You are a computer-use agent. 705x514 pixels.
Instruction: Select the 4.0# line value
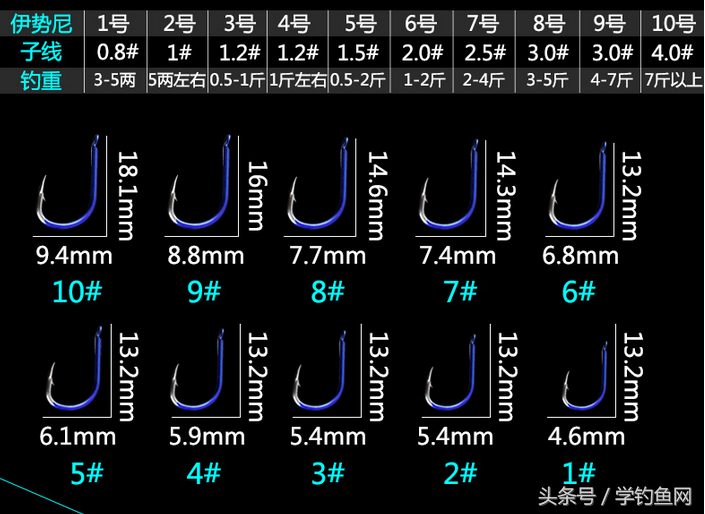(x=672, y=53)
